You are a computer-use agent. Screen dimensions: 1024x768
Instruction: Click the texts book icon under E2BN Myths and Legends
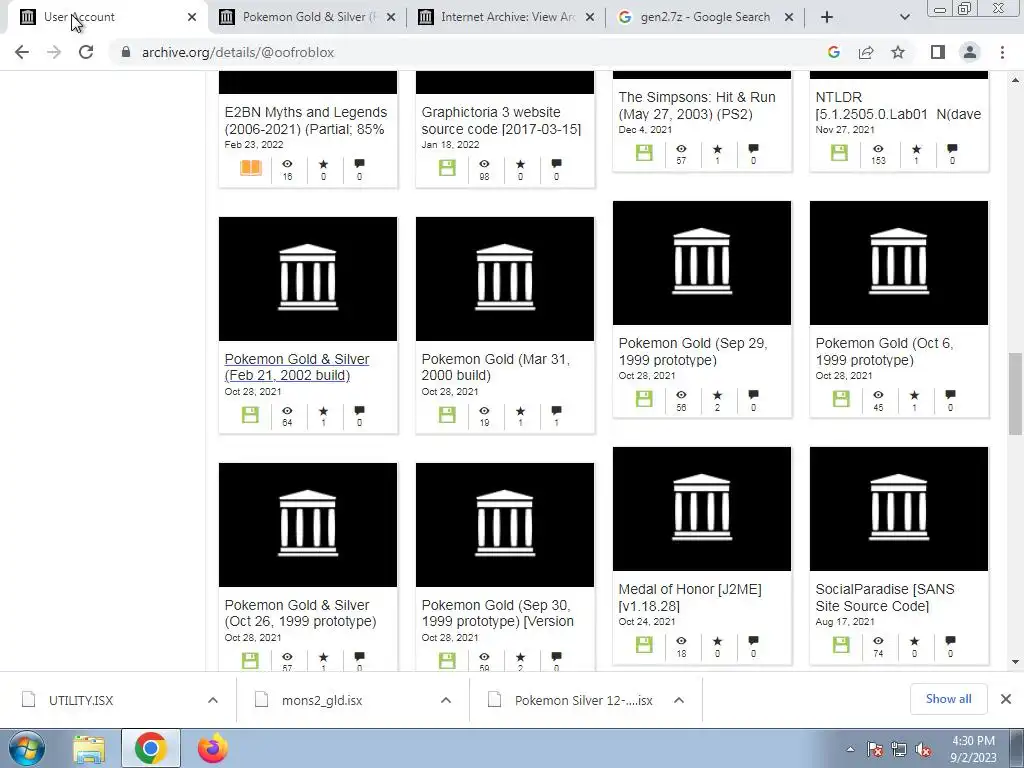point(251,168)
